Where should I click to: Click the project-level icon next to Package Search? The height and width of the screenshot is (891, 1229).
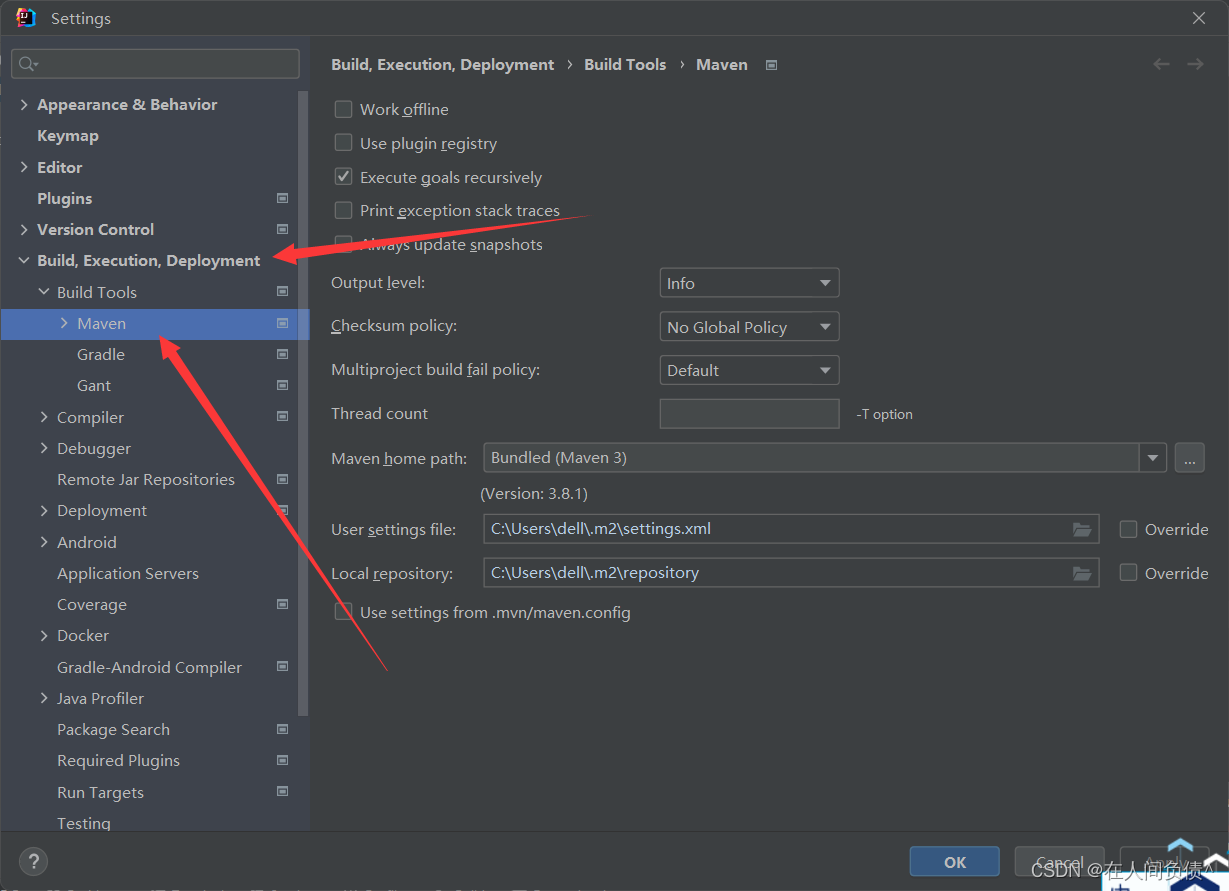282,729
